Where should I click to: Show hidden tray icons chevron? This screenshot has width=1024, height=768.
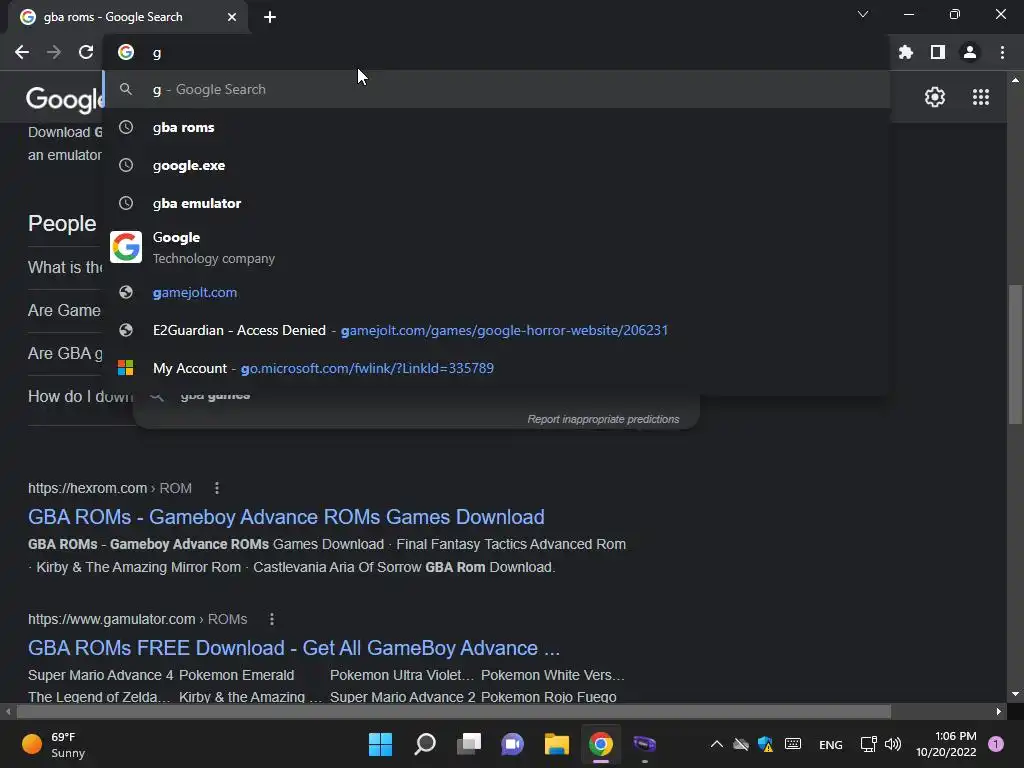point(716,744)
